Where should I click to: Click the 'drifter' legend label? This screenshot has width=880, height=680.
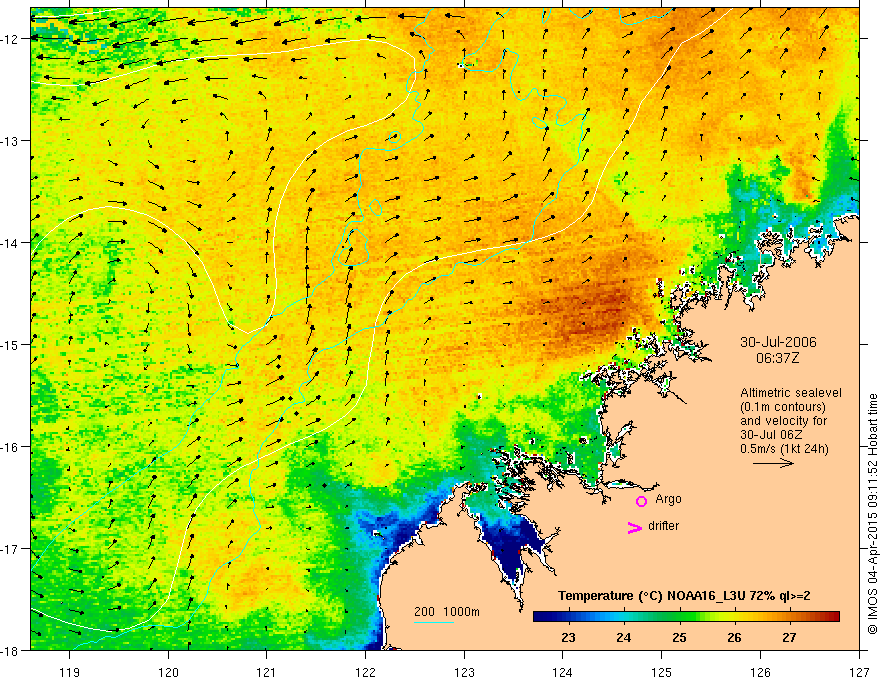[x=663, y=526]
